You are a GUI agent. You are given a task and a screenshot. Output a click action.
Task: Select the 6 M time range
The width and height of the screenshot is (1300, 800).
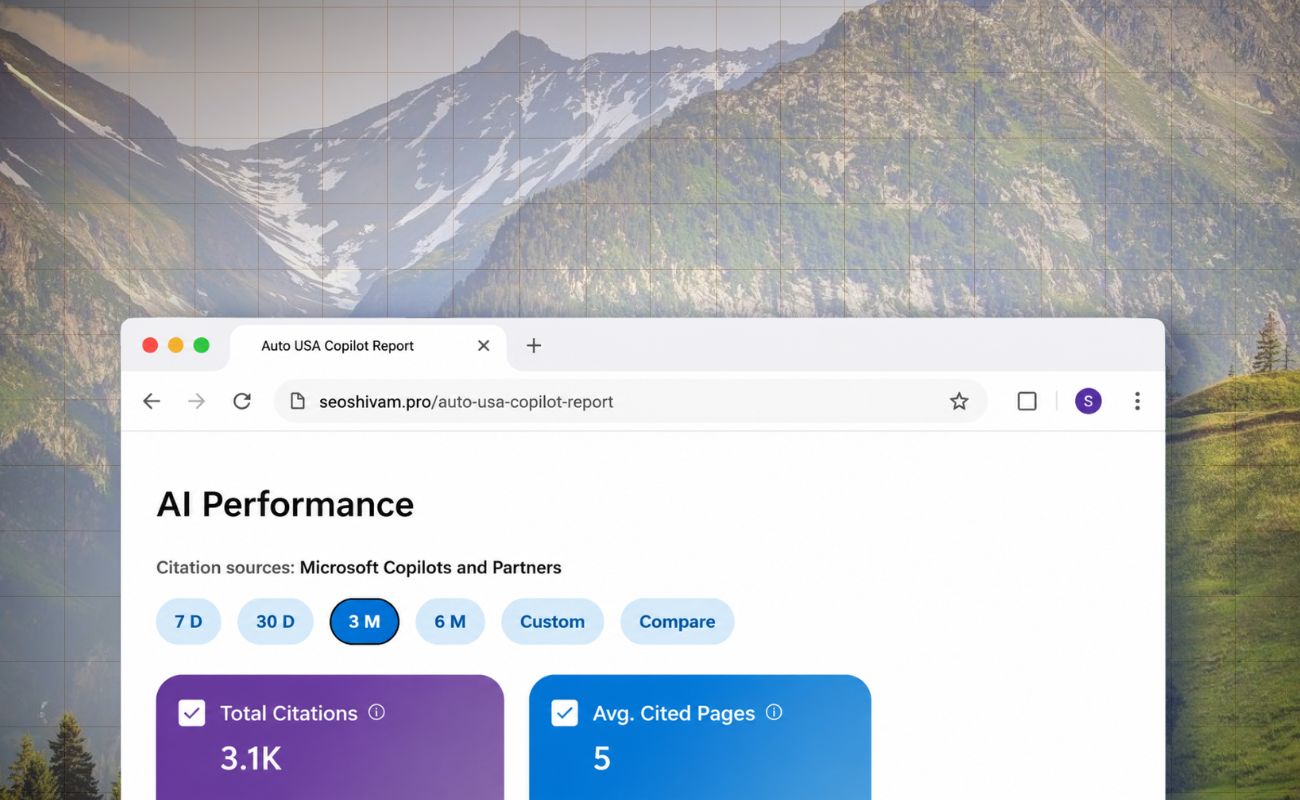[x=450, y=622]
